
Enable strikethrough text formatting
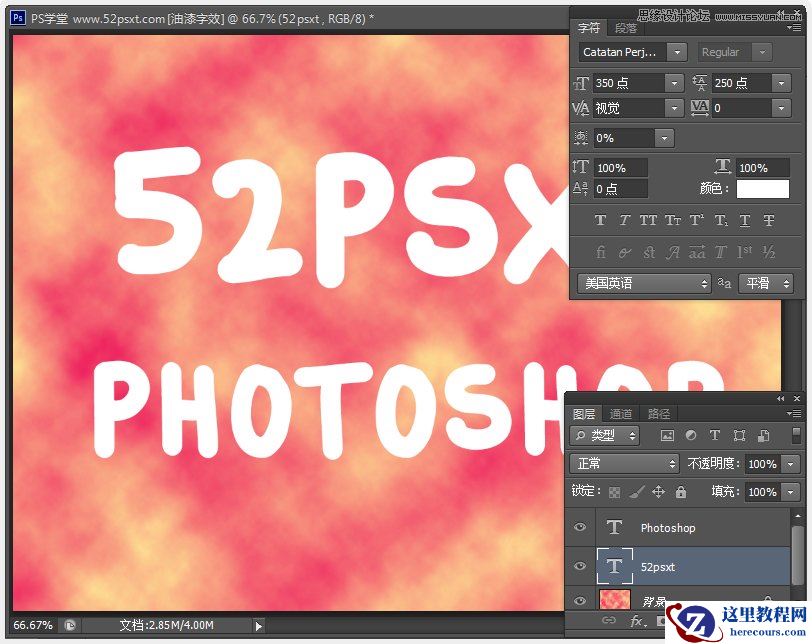(x=767, y=220)
